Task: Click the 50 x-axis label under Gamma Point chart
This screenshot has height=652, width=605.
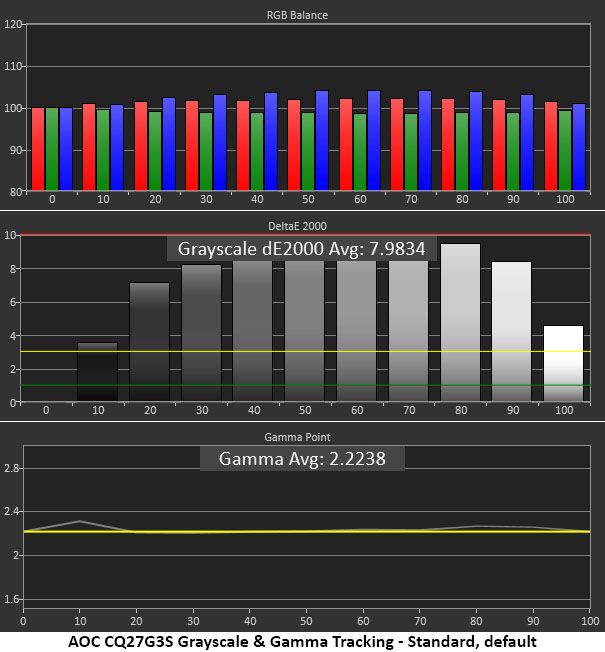Action: click(x=306, y=621)
